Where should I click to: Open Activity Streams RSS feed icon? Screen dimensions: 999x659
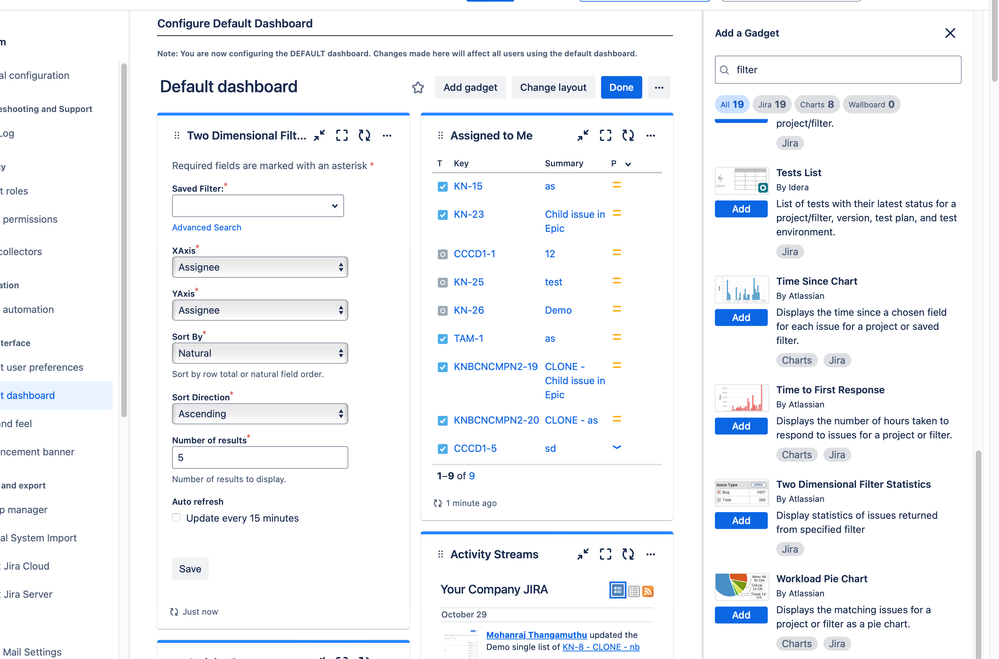point(648,591)
